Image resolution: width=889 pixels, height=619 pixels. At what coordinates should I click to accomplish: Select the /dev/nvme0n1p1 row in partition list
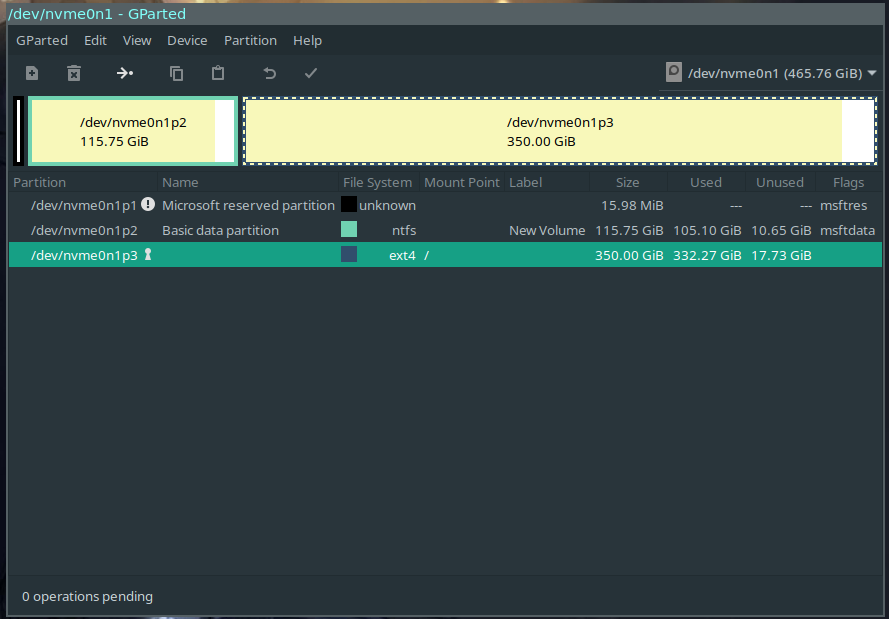[84, 205]
